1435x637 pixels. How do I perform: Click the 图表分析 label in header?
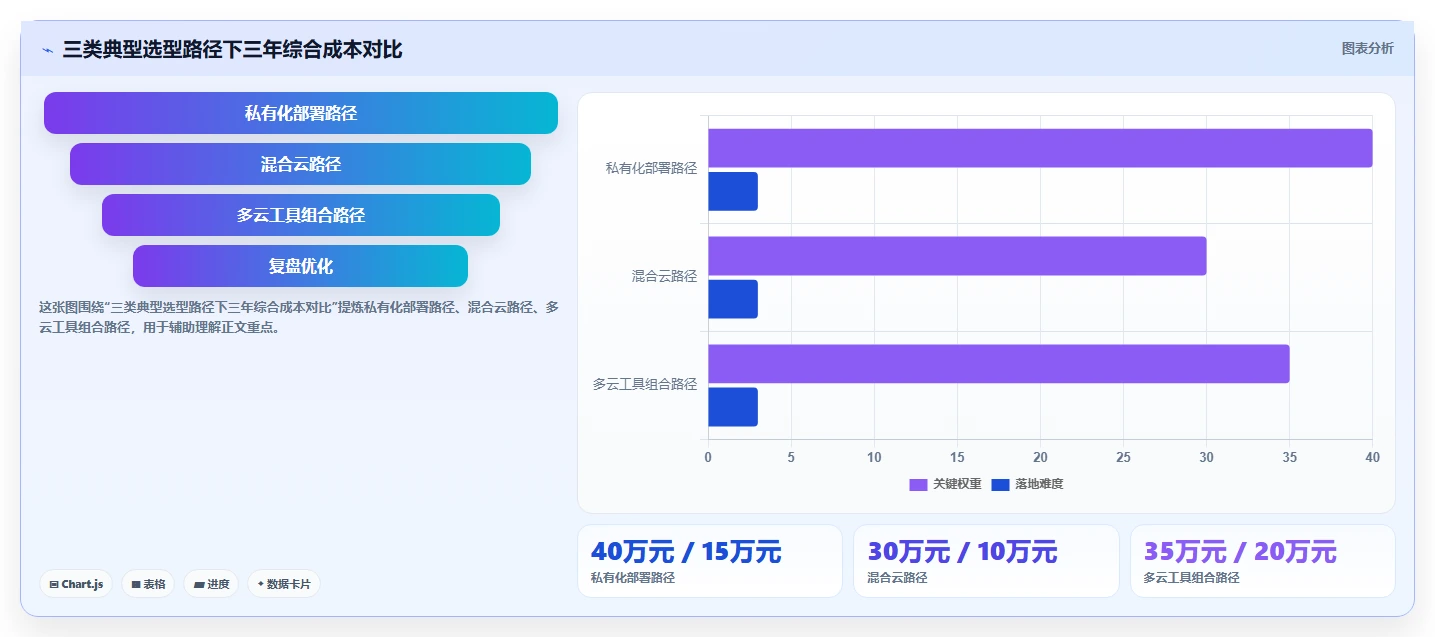1367,48
